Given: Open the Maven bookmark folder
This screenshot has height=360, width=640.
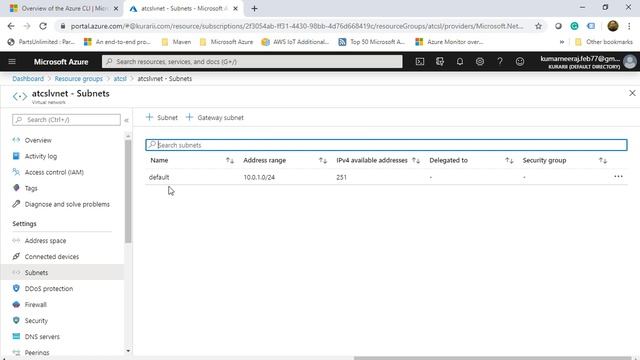Looking at the screenshot, I should [x=176, y=42].
